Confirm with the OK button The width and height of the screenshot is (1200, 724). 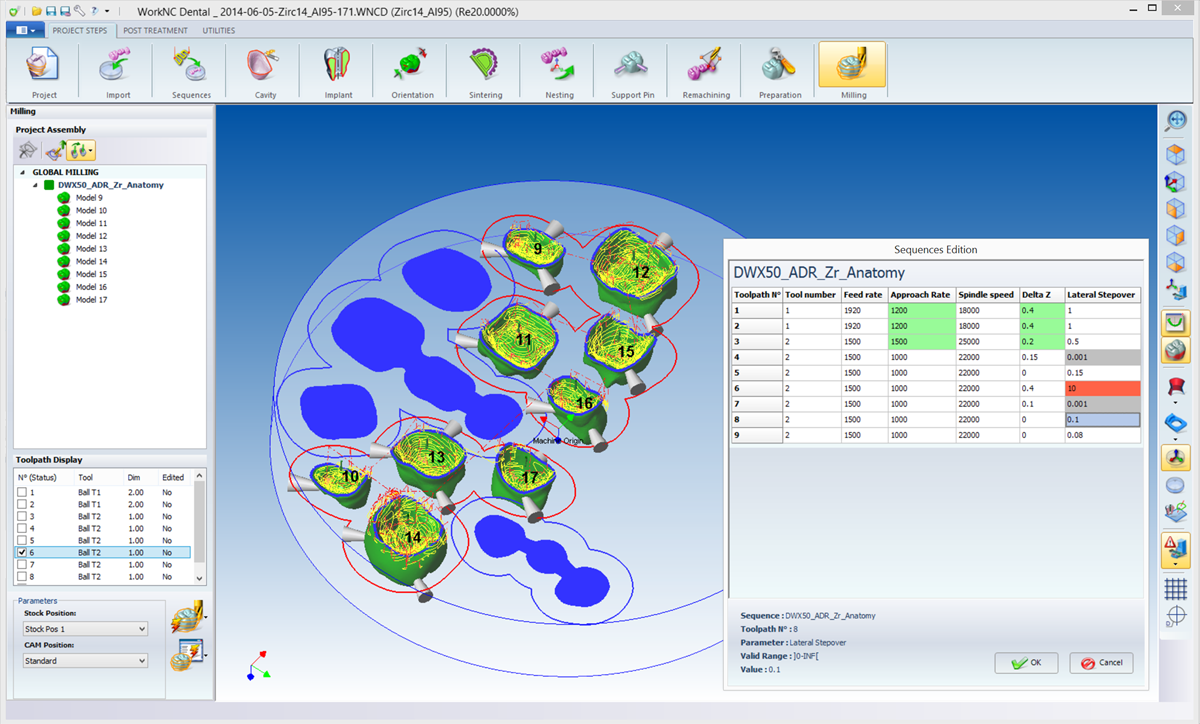[1026, 663]
